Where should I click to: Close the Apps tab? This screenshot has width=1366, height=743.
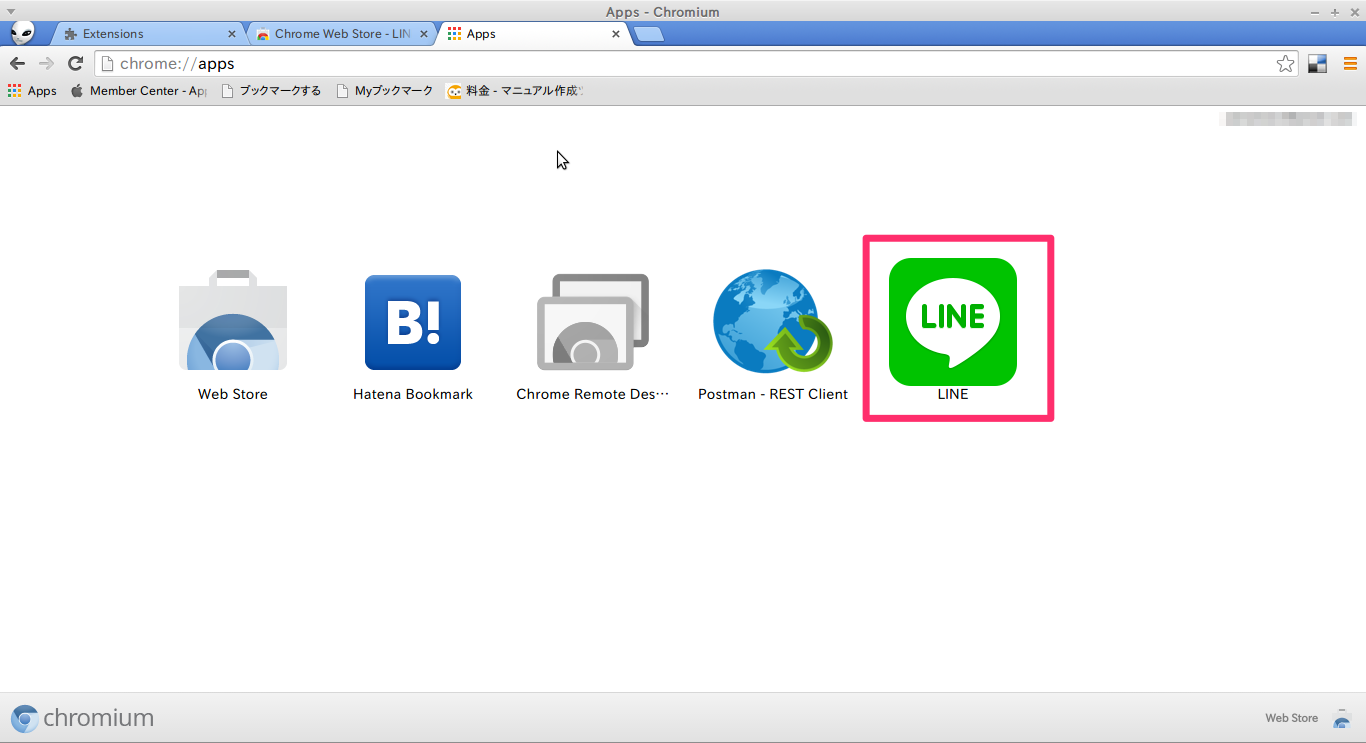(616, 34)
